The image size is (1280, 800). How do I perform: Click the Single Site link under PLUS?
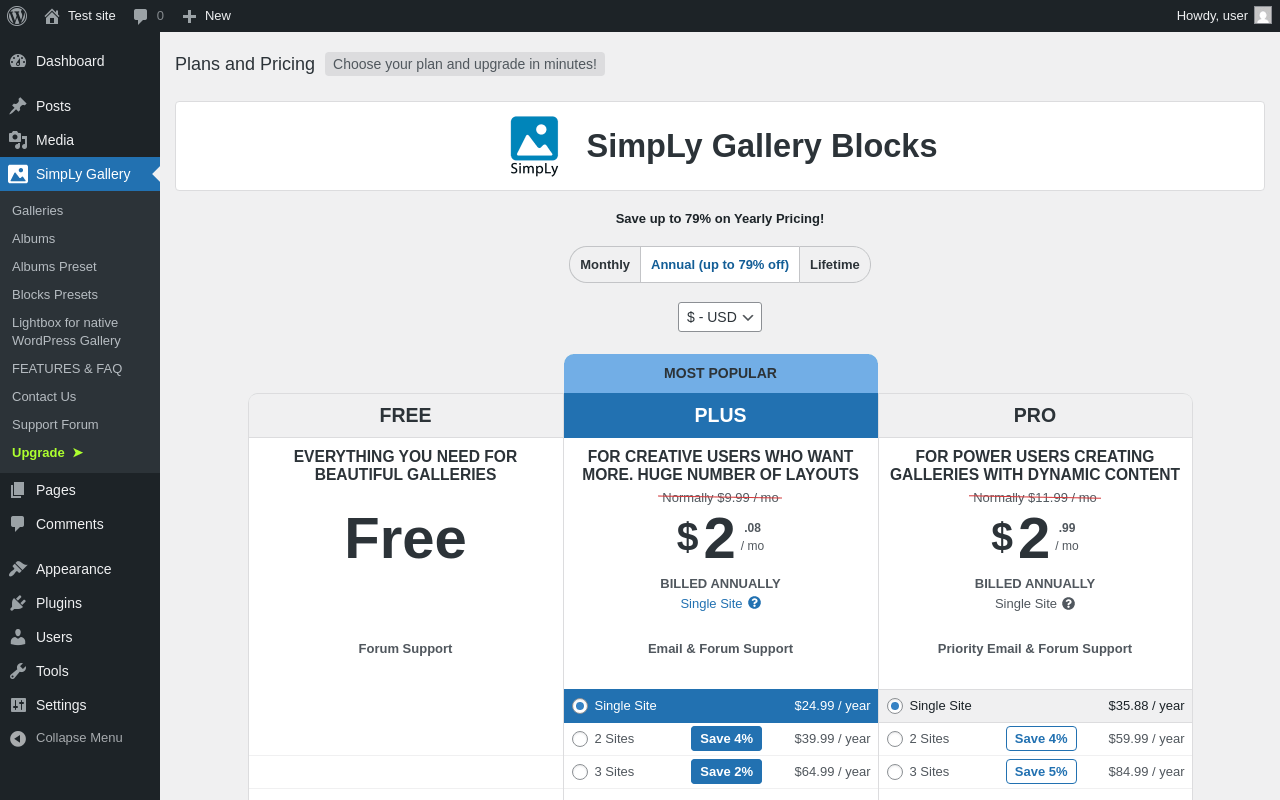[711, 604]
